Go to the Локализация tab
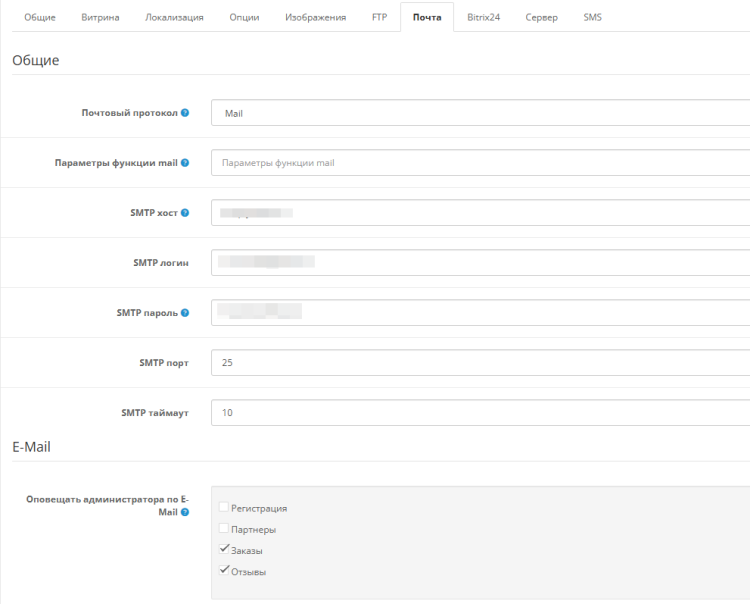 click(x=174, y=17)
